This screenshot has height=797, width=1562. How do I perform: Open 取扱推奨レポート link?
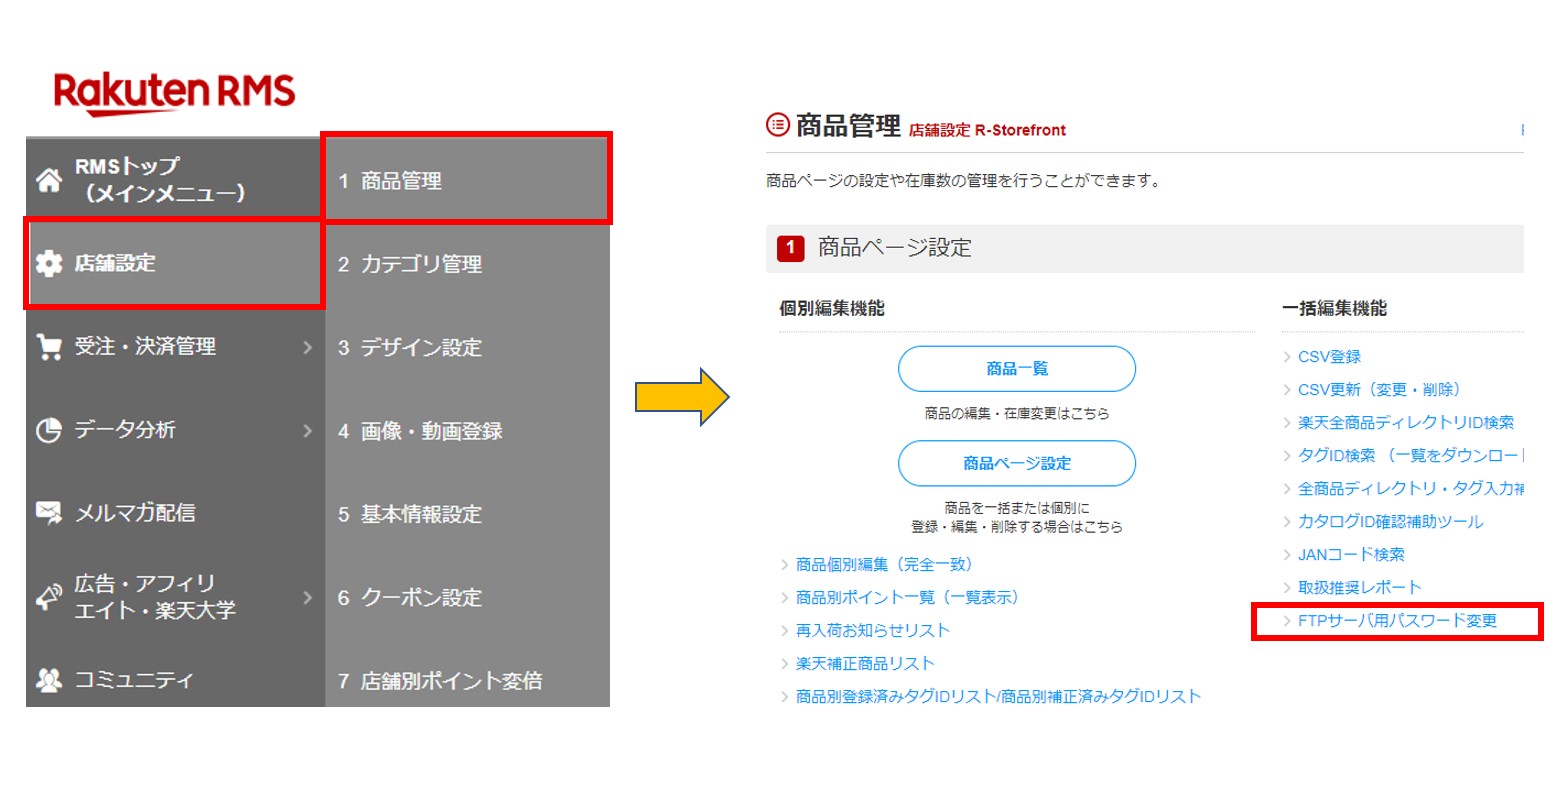coord(1359,588)
